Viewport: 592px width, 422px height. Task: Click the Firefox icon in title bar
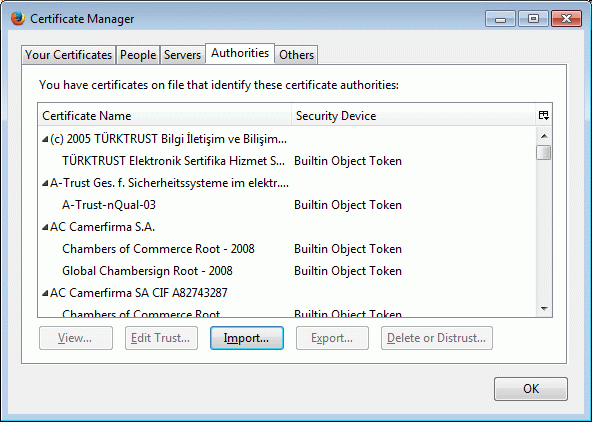click(x=17, y=18)
